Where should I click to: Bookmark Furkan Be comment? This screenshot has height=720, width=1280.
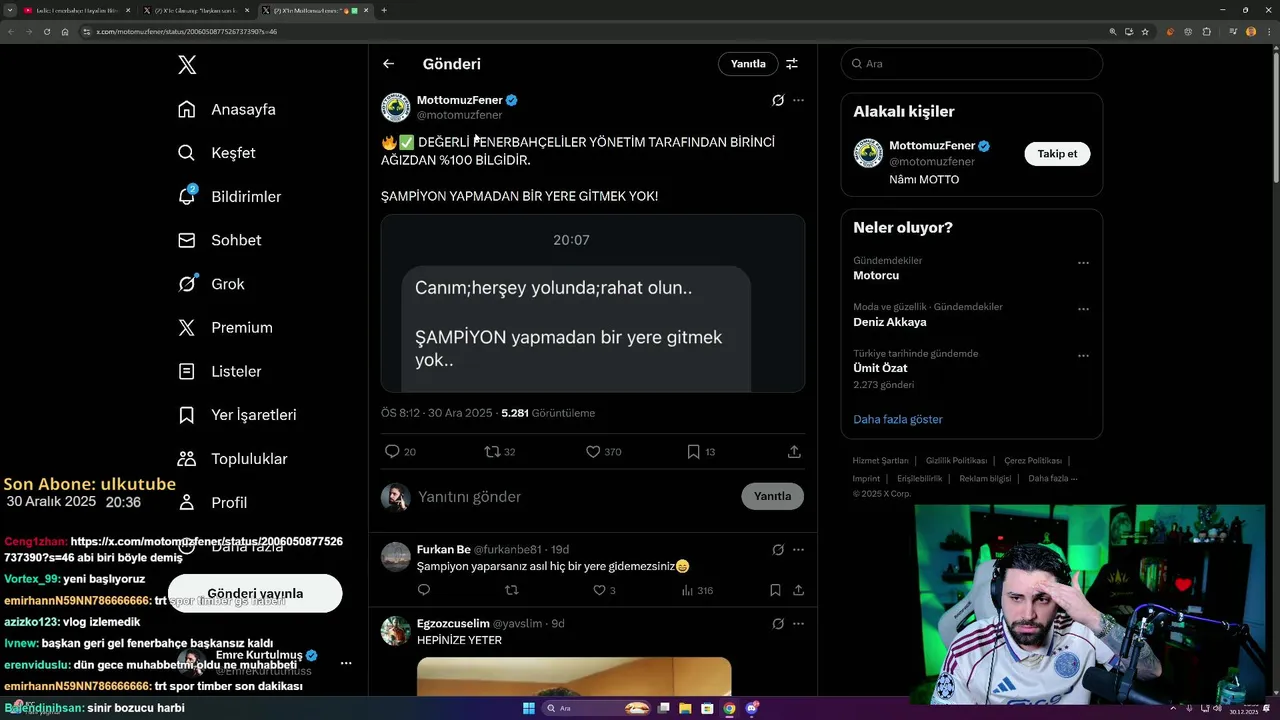775,591
